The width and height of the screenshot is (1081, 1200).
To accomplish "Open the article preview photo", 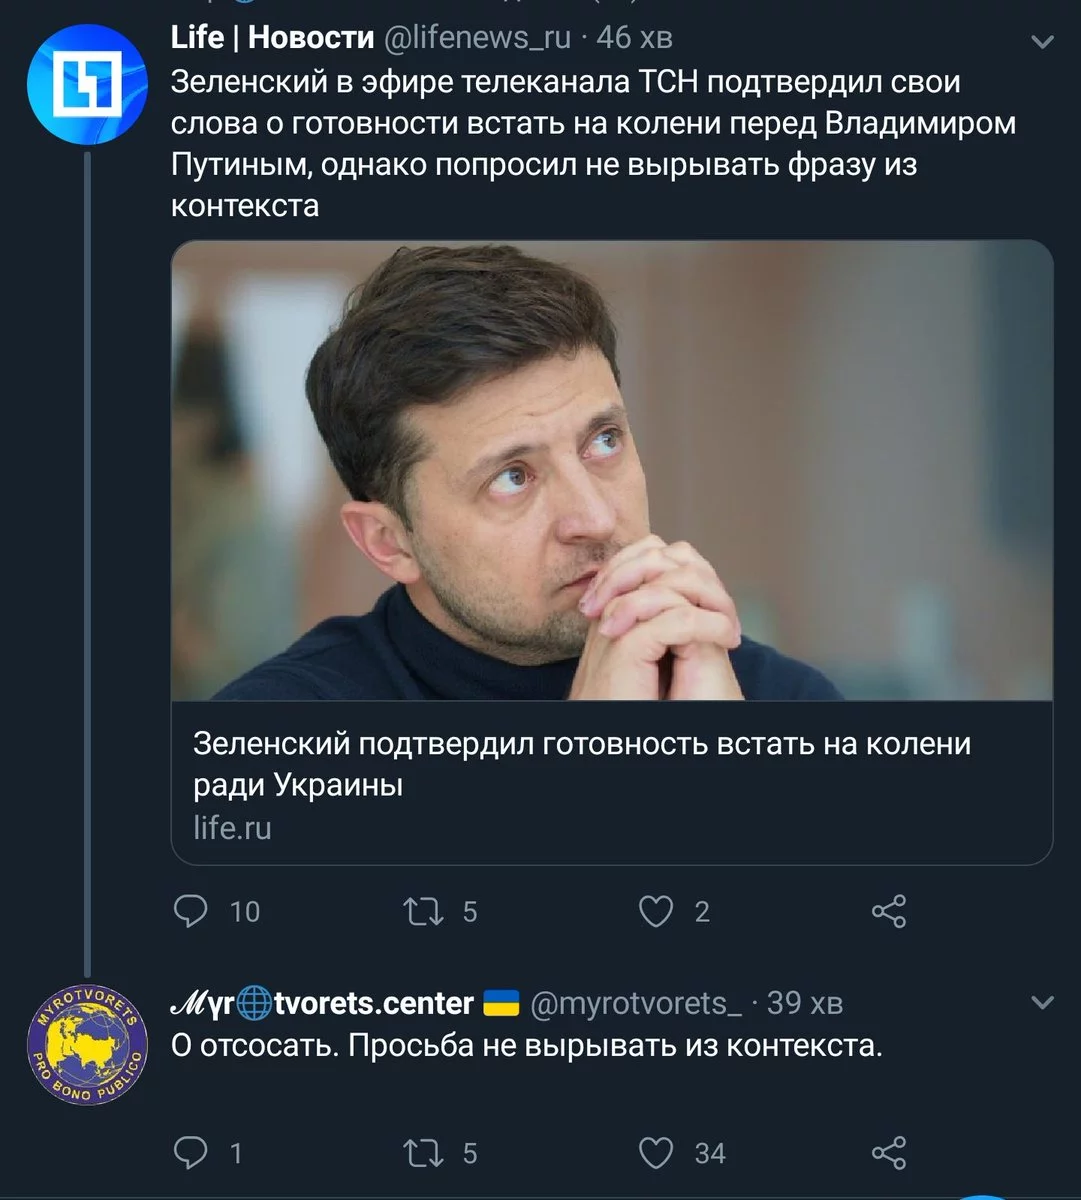I will (x=612, y=470).
